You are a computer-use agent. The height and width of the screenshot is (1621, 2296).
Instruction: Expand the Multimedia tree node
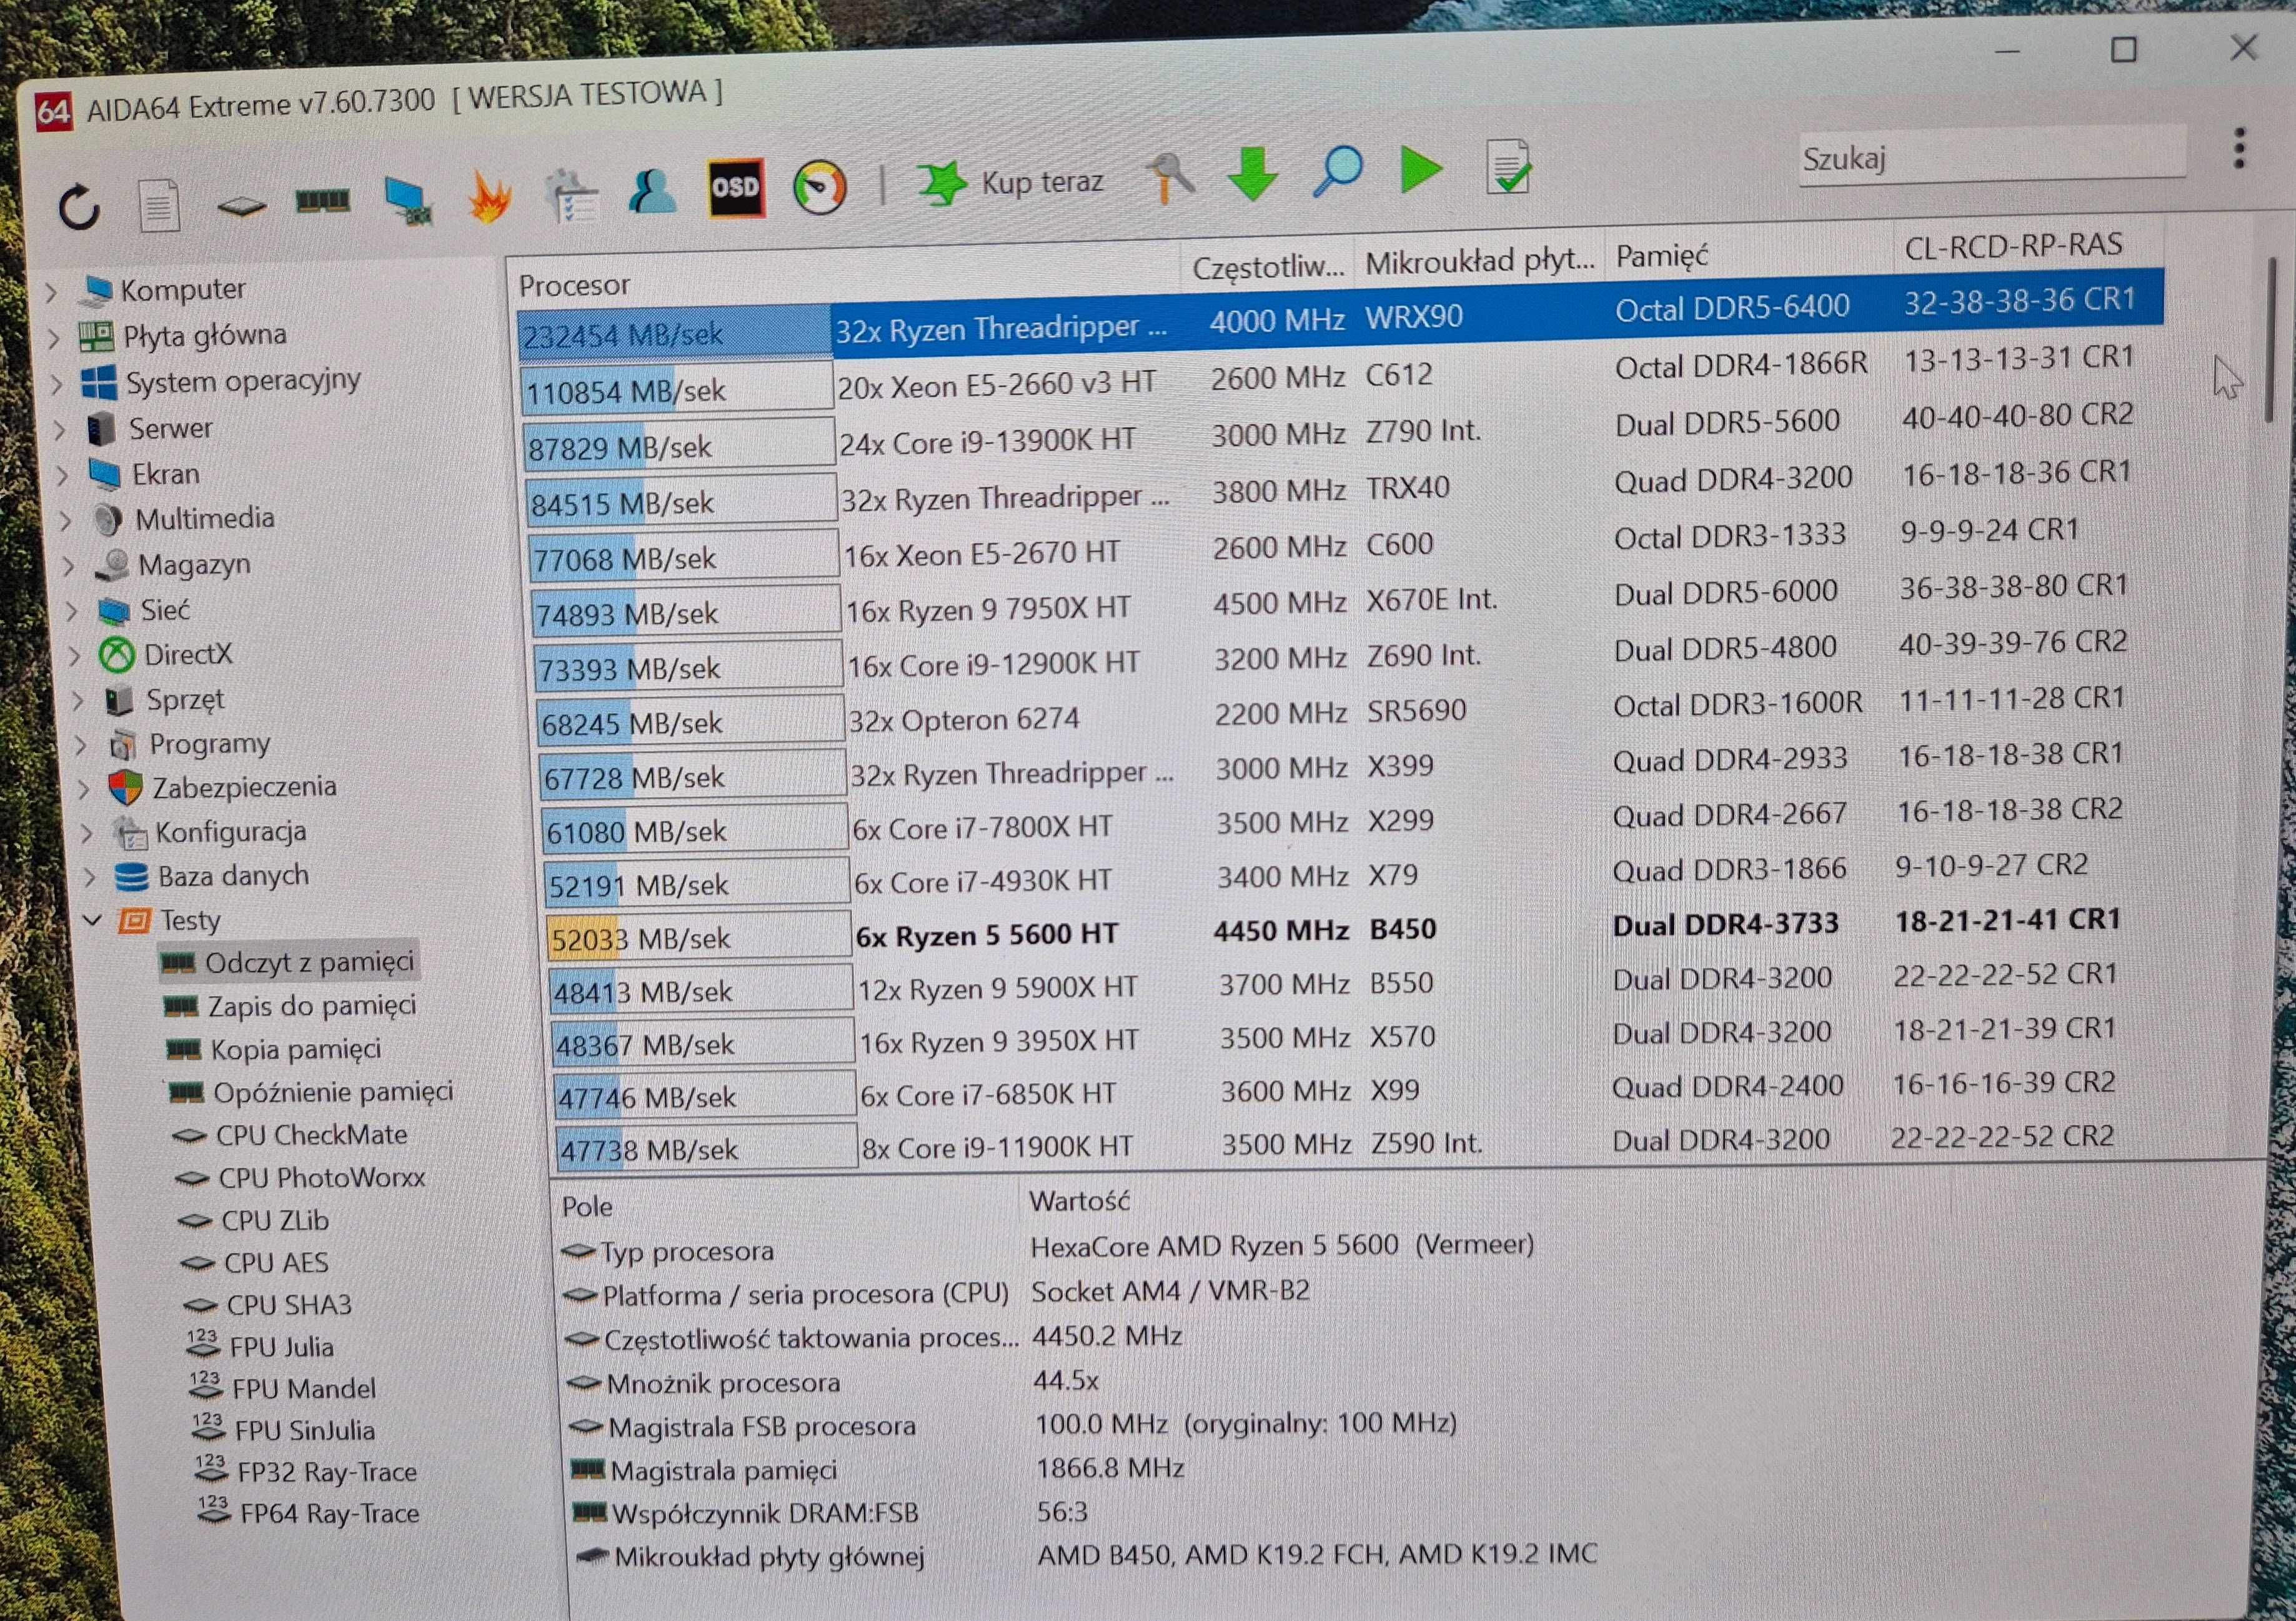66,520
